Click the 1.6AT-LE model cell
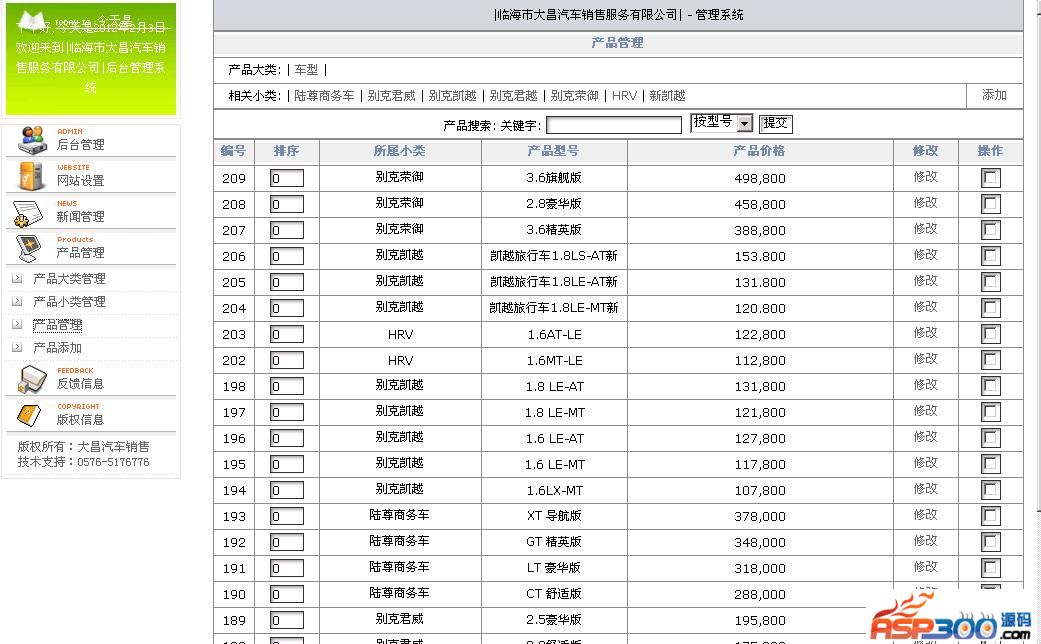Screen dimensions: 1041x644 coord(554,335)
